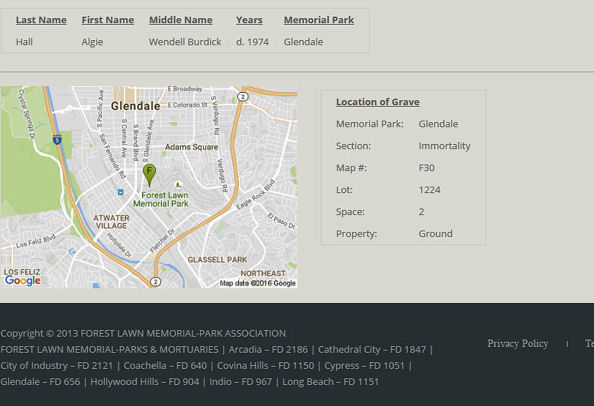Sort by Last Name column header
594x406 pixels.
tap(41, 20)
